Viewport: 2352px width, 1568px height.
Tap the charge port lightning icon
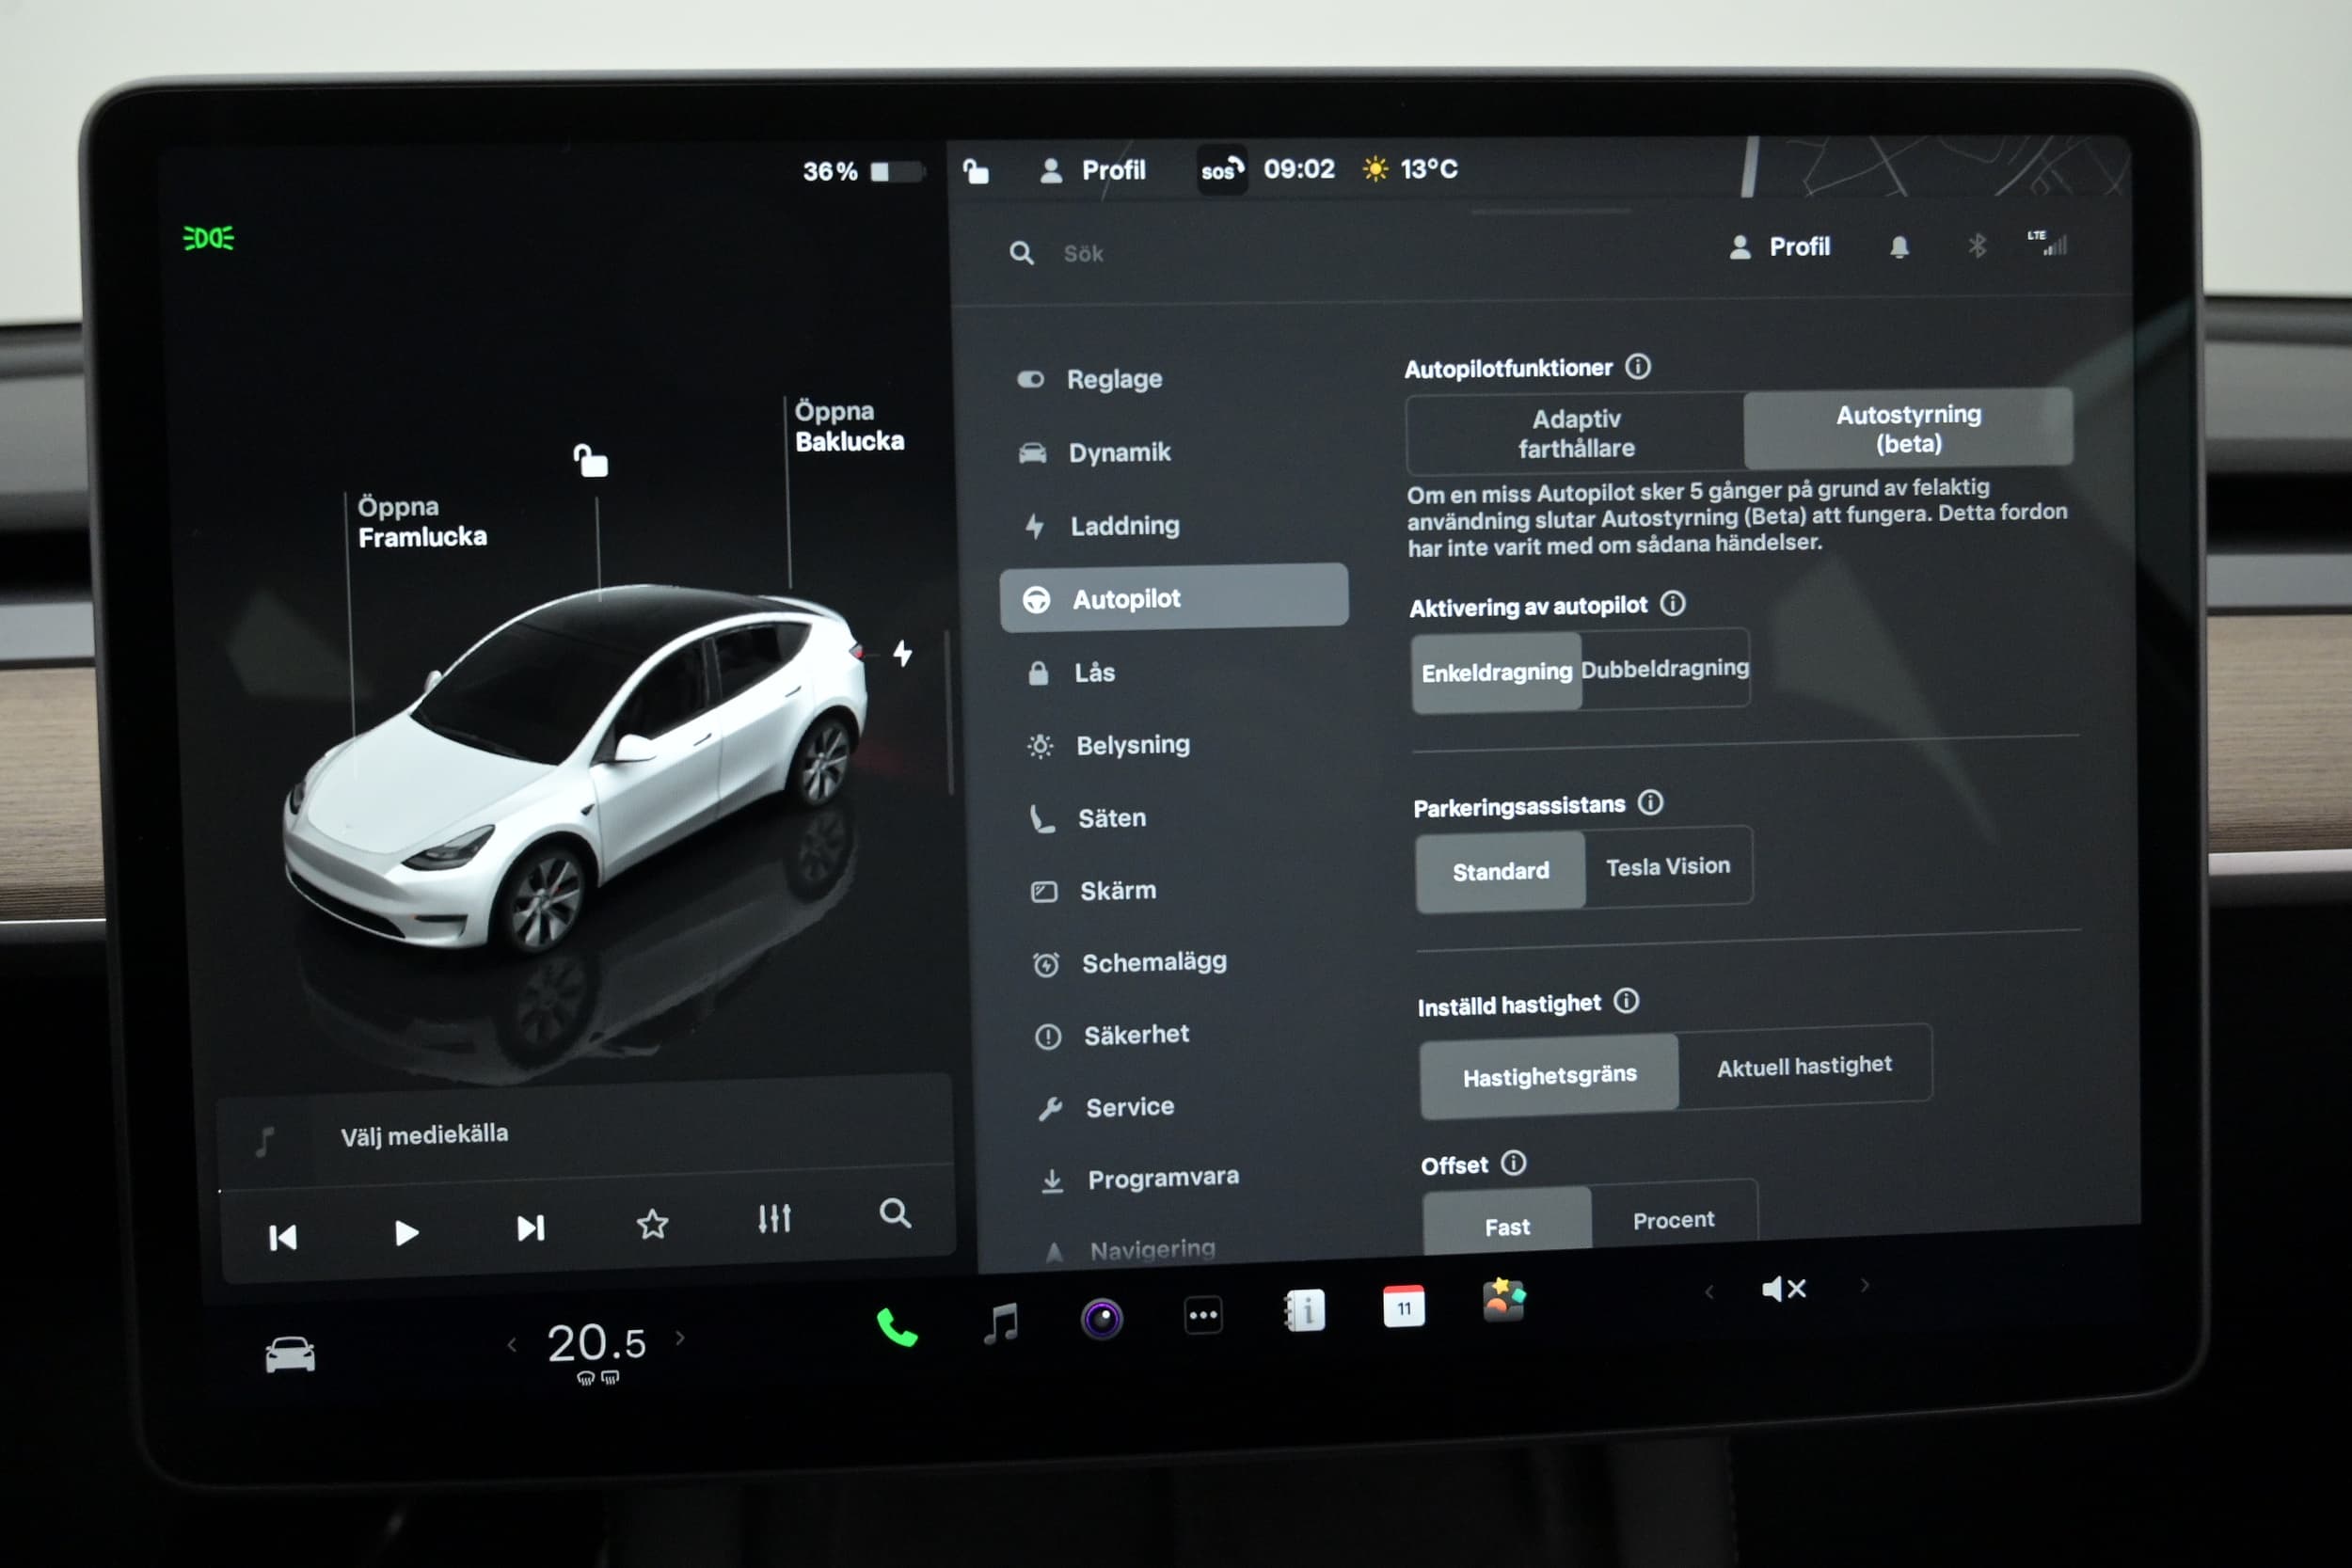tap(902, 654)
